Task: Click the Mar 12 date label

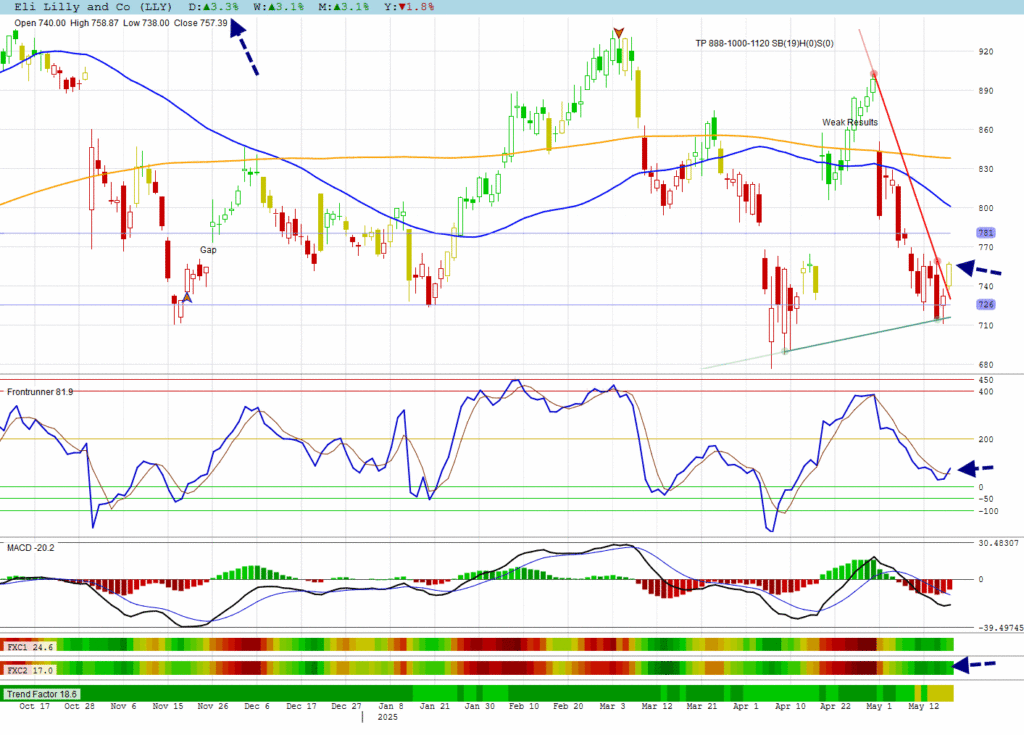Action: click(657, 706)
